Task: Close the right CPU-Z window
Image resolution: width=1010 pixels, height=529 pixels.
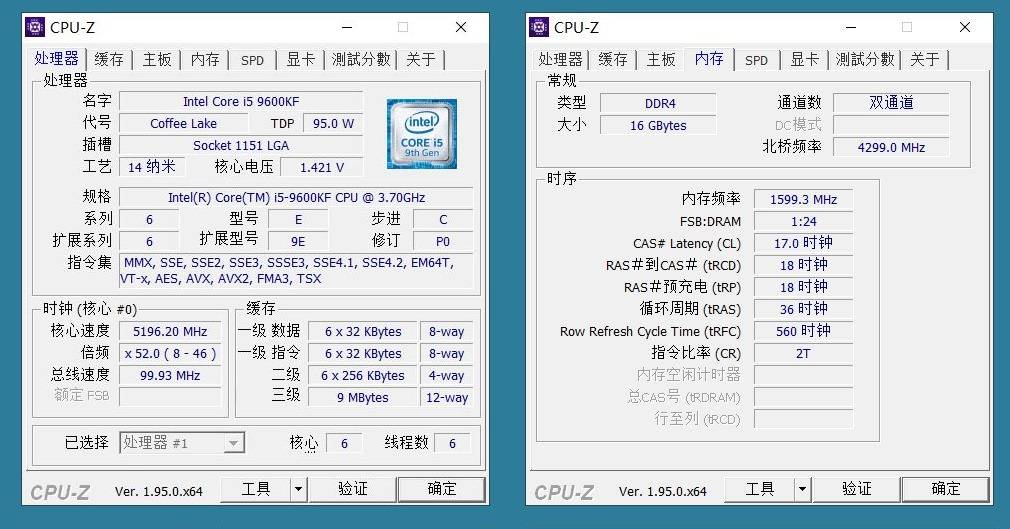Action: point(965,27)
